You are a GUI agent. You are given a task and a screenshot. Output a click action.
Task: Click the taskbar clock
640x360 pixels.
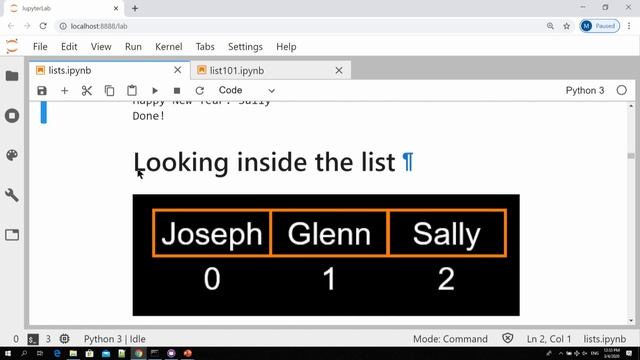pyautogui.click(x=611, y=353)
